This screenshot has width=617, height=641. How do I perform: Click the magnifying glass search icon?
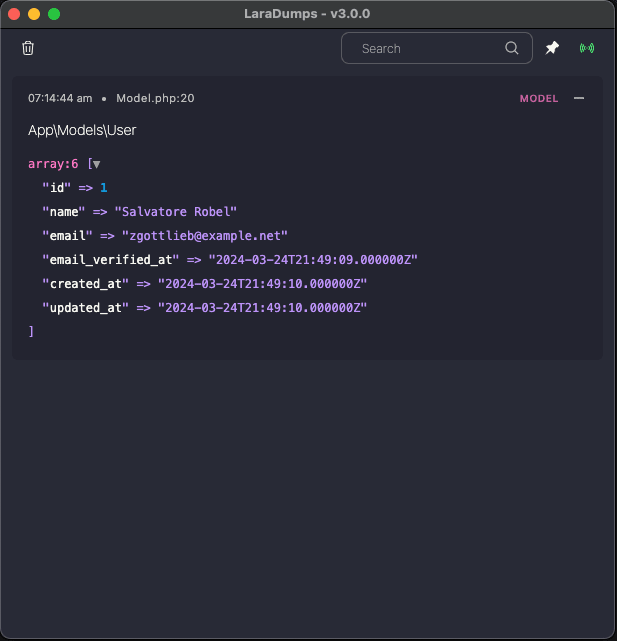pyautogui.click(x=512, y=48)
